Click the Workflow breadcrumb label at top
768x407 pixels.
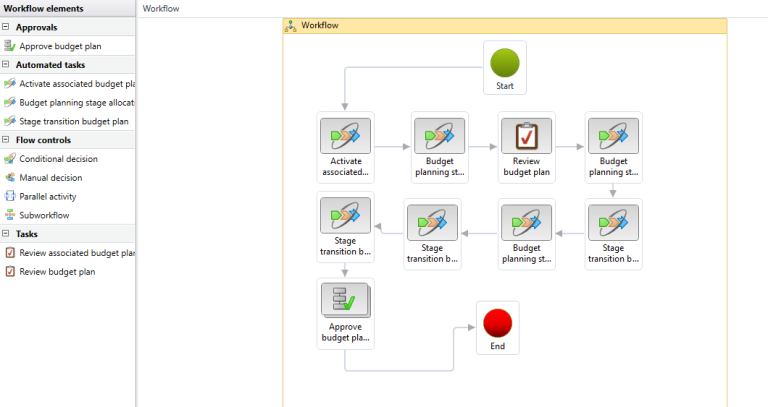point(162,8)
